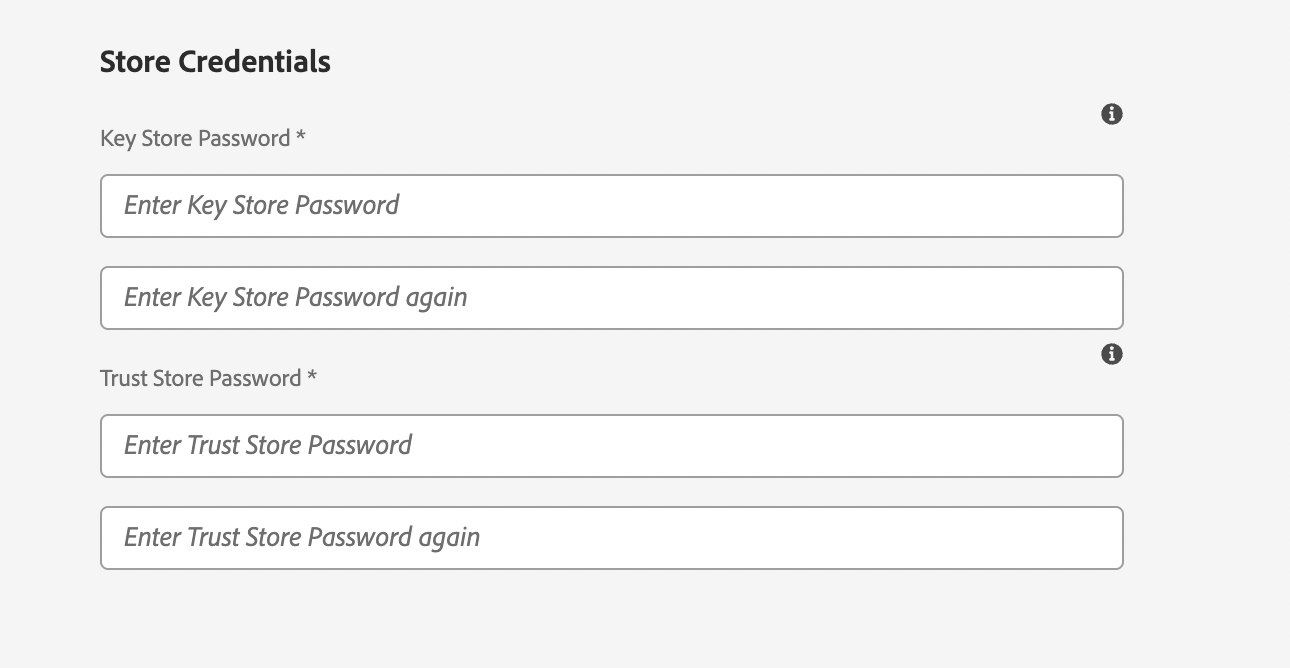1290x668 pixels.
Task: Click the Trust Store Password info icon
Action: coord(1111,354)
